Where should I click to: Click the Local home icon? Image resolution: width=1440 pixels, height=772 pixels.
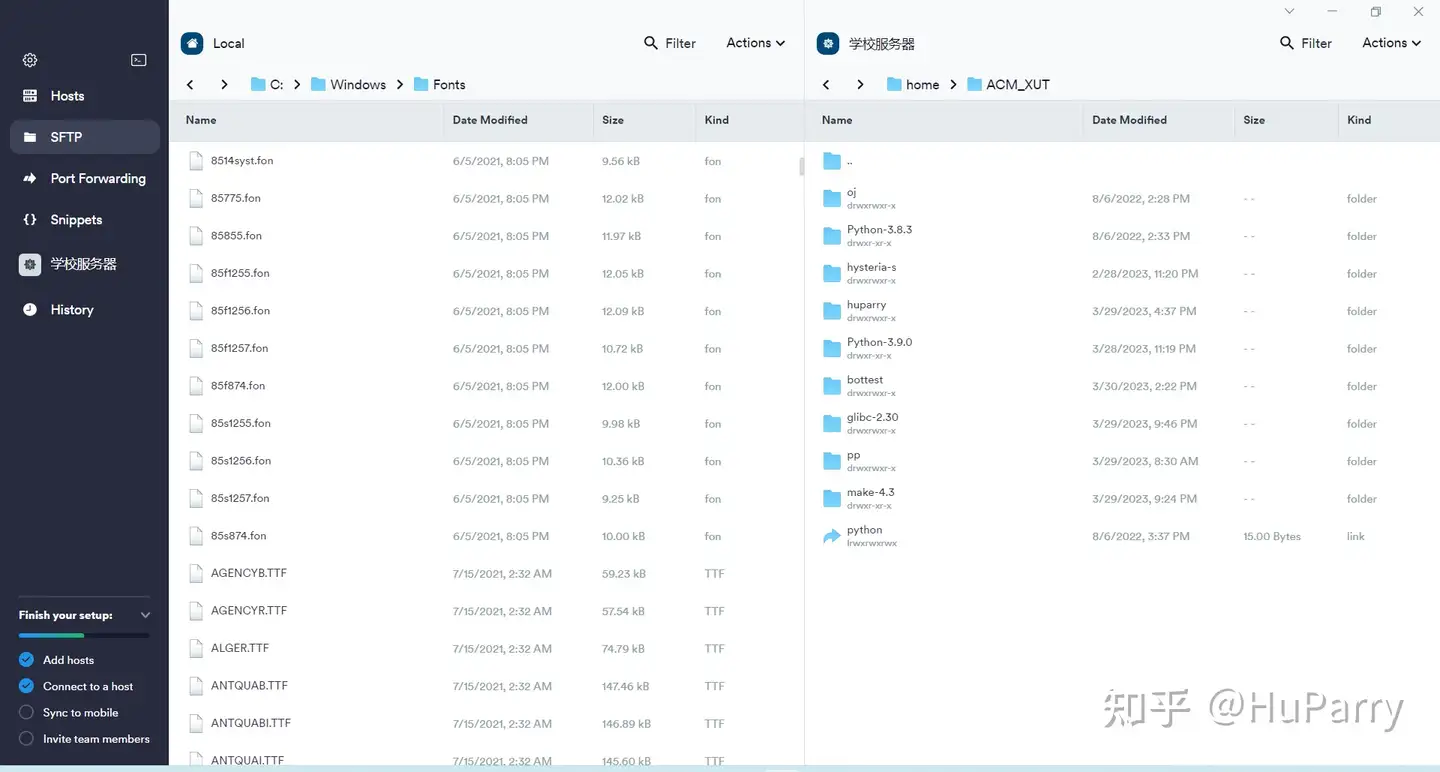click(x=192, y=43)
